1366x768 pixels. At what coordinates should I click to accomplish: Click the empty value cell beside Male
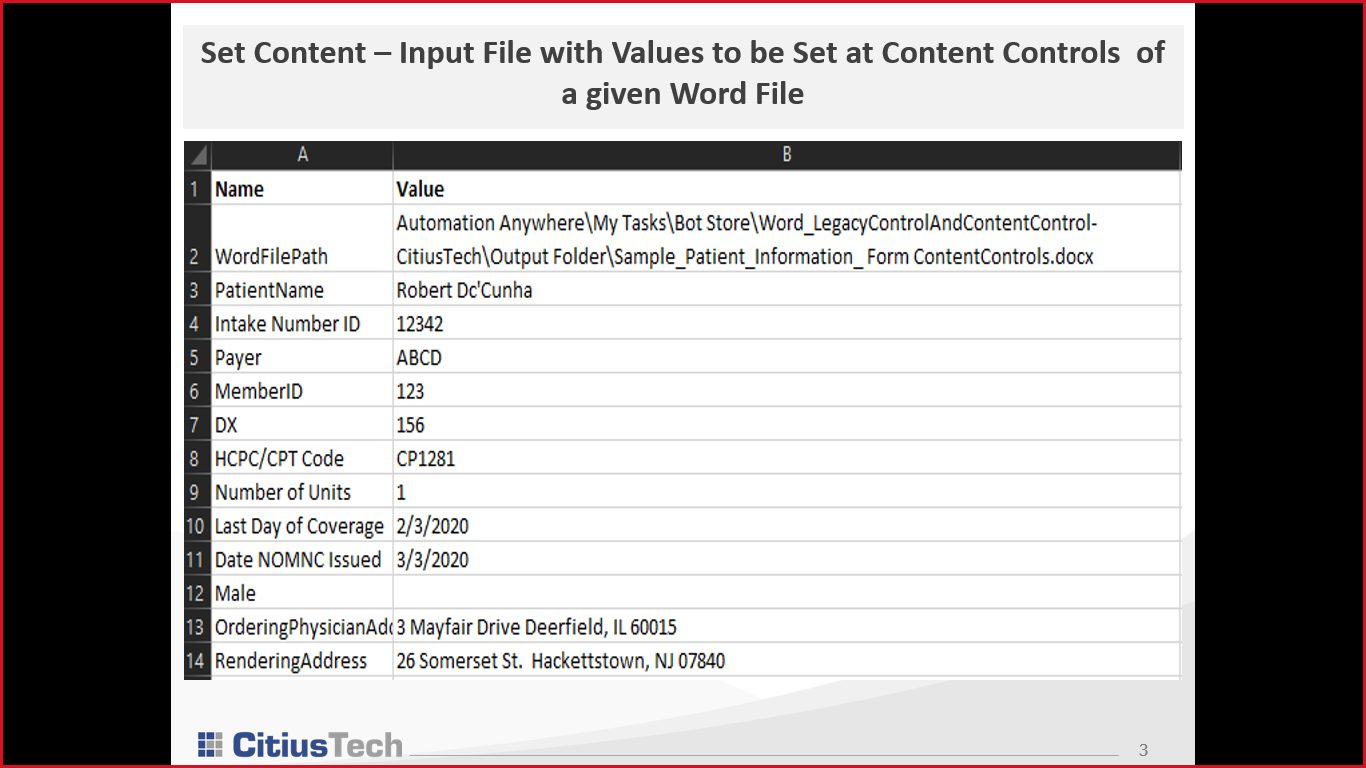[x=786, y=593]
